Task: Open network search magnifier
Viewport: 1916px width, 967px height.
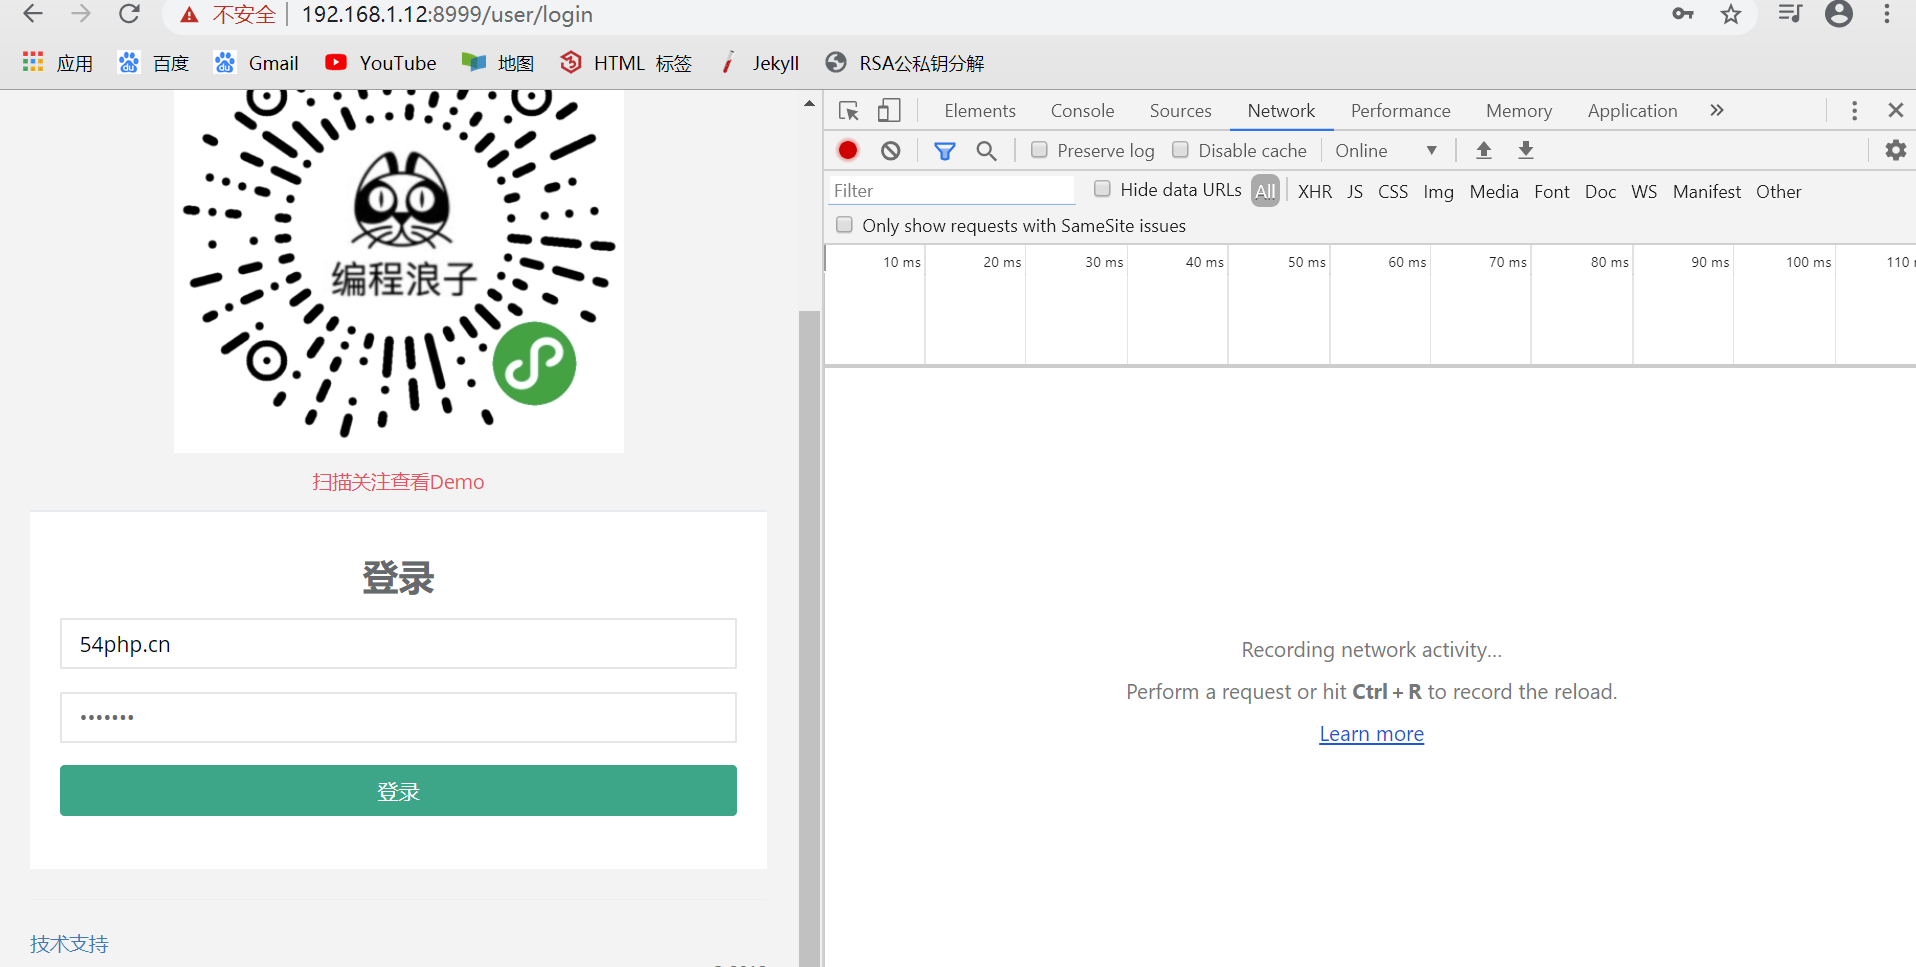Action: pos(986,150)
